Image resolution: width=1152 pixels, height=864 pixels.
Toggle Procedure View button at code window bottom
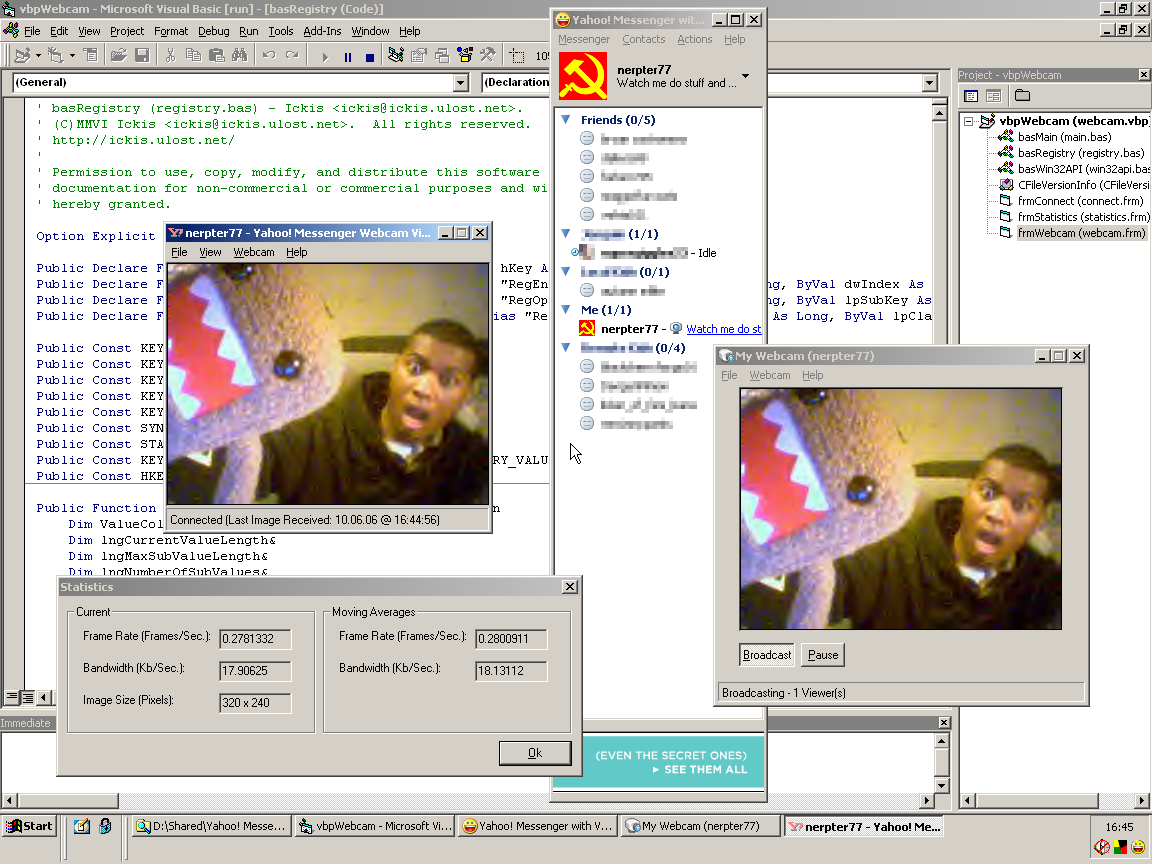click(12, 696)
